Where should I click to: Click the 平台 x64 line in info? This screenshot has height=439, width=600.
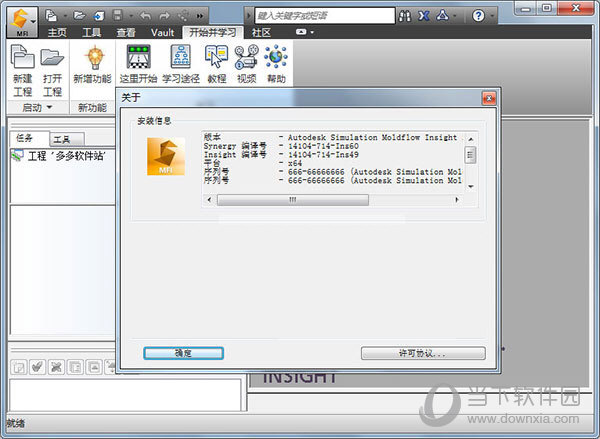[x=253, y=163]
